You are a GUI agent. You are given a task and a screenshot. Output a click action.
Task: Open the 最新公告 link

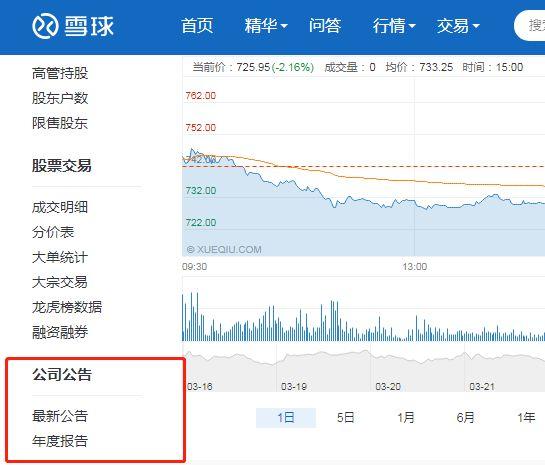click(60, 416)
